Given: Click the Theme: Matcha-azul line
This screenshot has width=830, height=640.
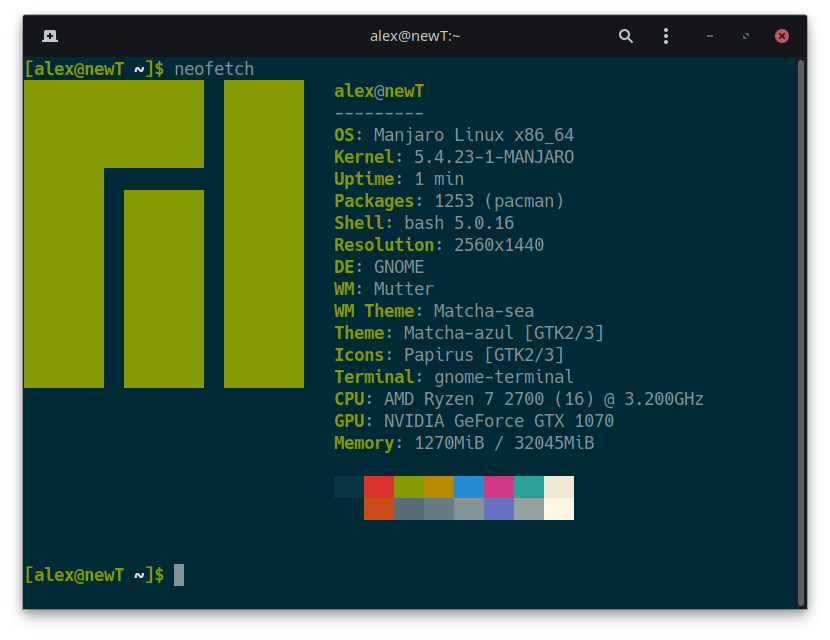Looking at the screenshot, I should click(x=469, y=333).
